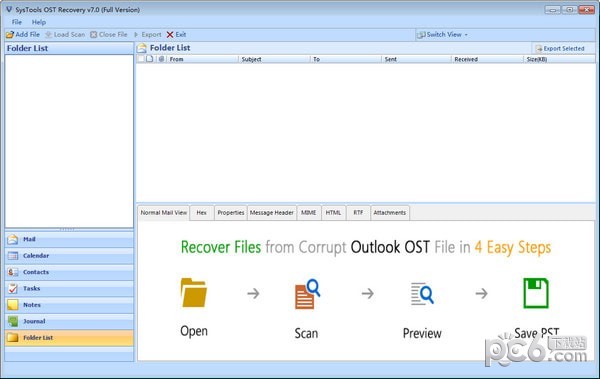Click the Add File toolbar icon
Viewport: 600px width, 379px height.
tap(10, 35)
